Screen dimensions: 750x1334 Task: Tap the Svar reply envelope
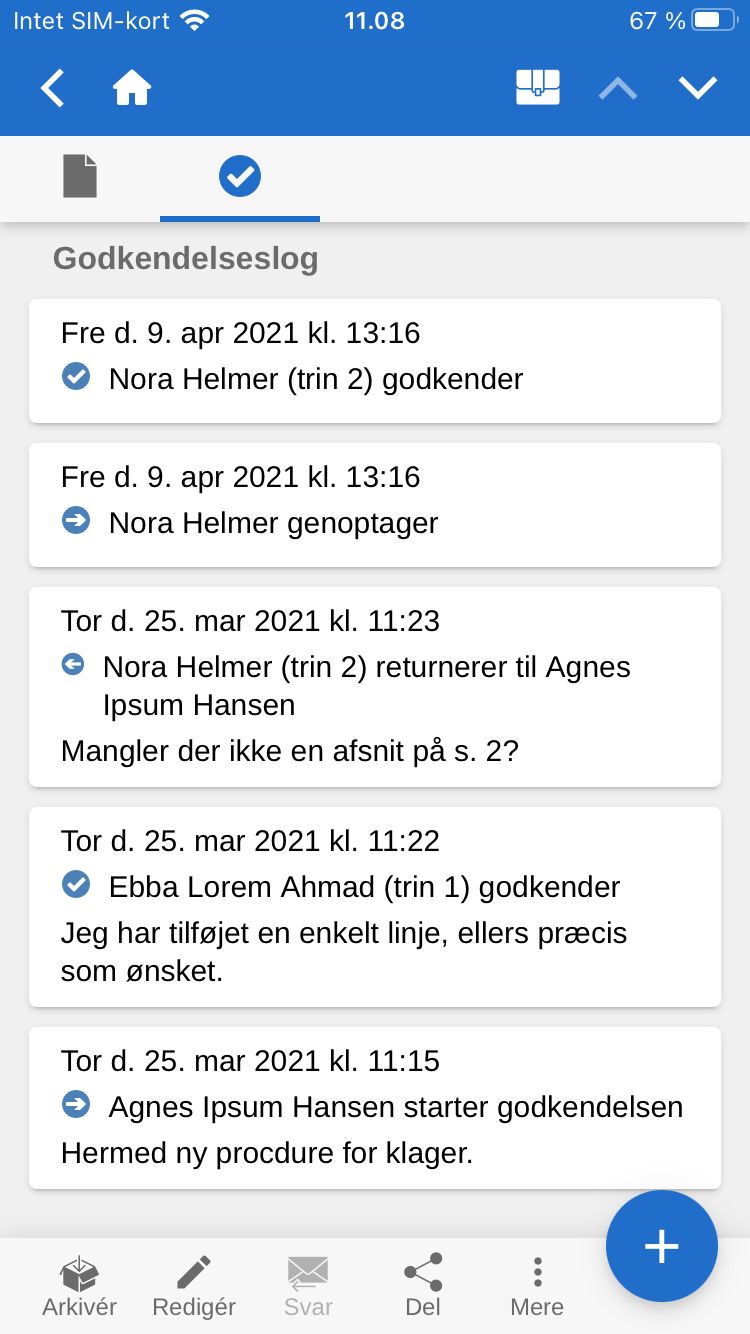point(308,1286)
